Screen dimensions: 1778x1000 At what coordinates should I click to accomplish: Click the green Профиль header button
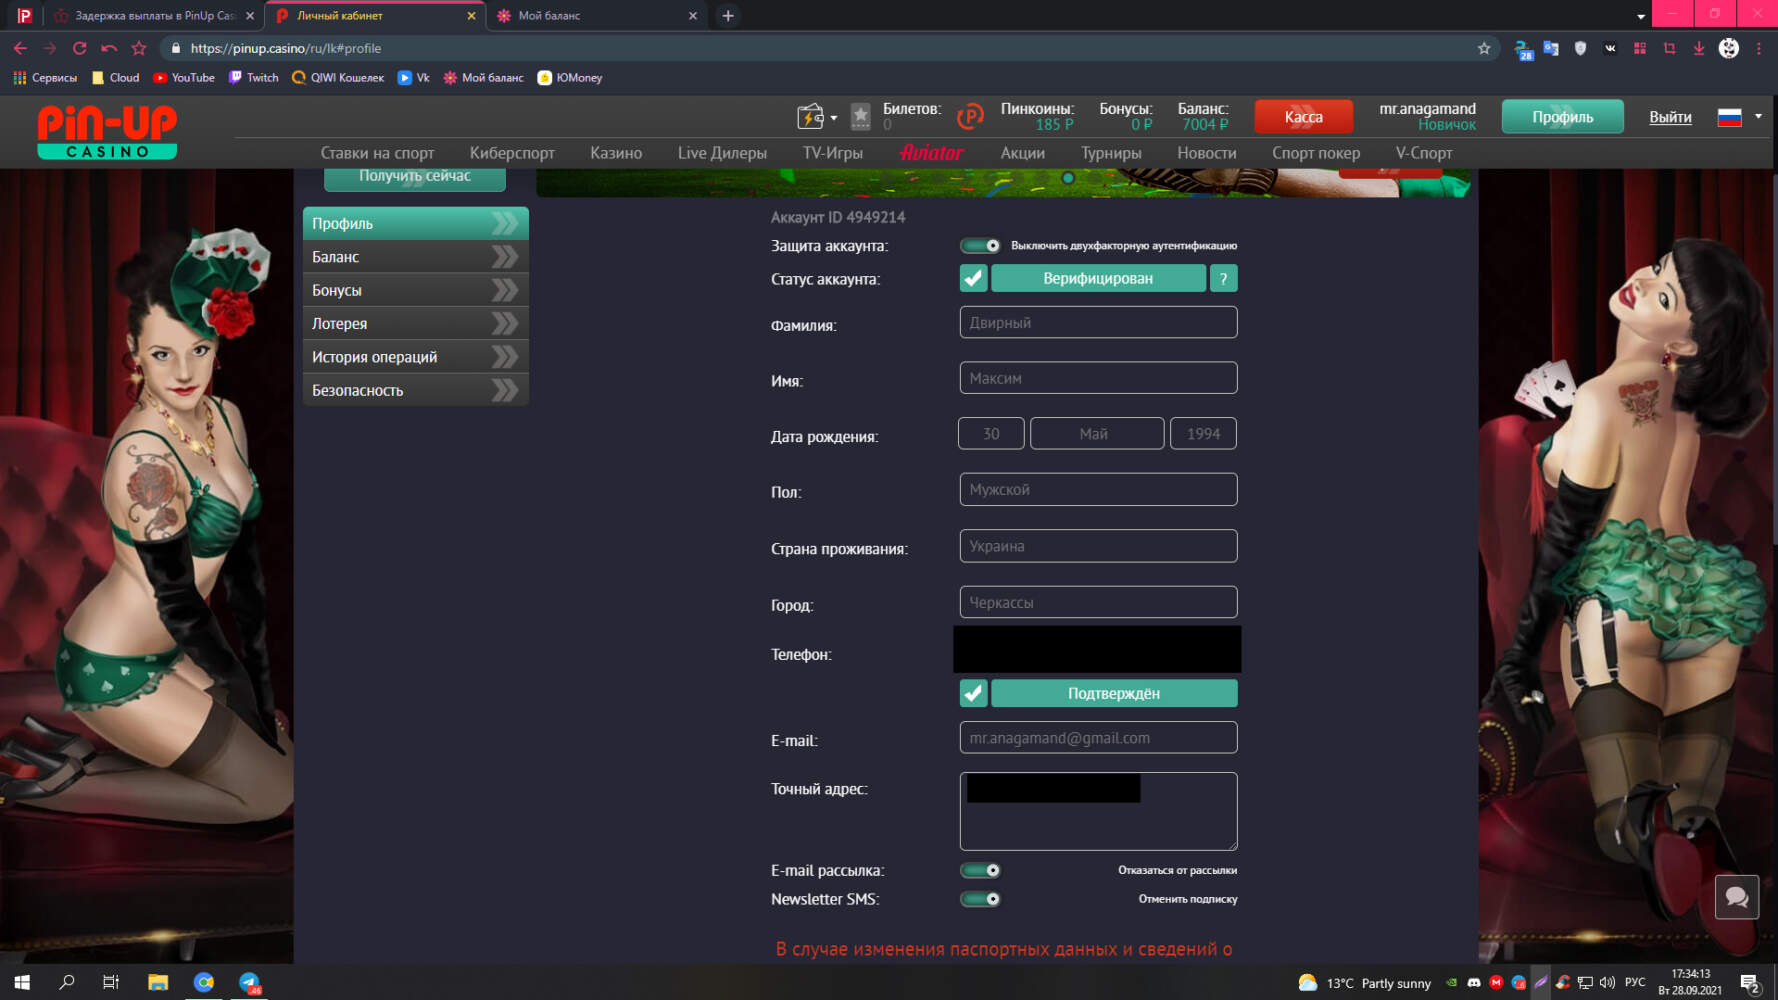[x=1562, y=117]
